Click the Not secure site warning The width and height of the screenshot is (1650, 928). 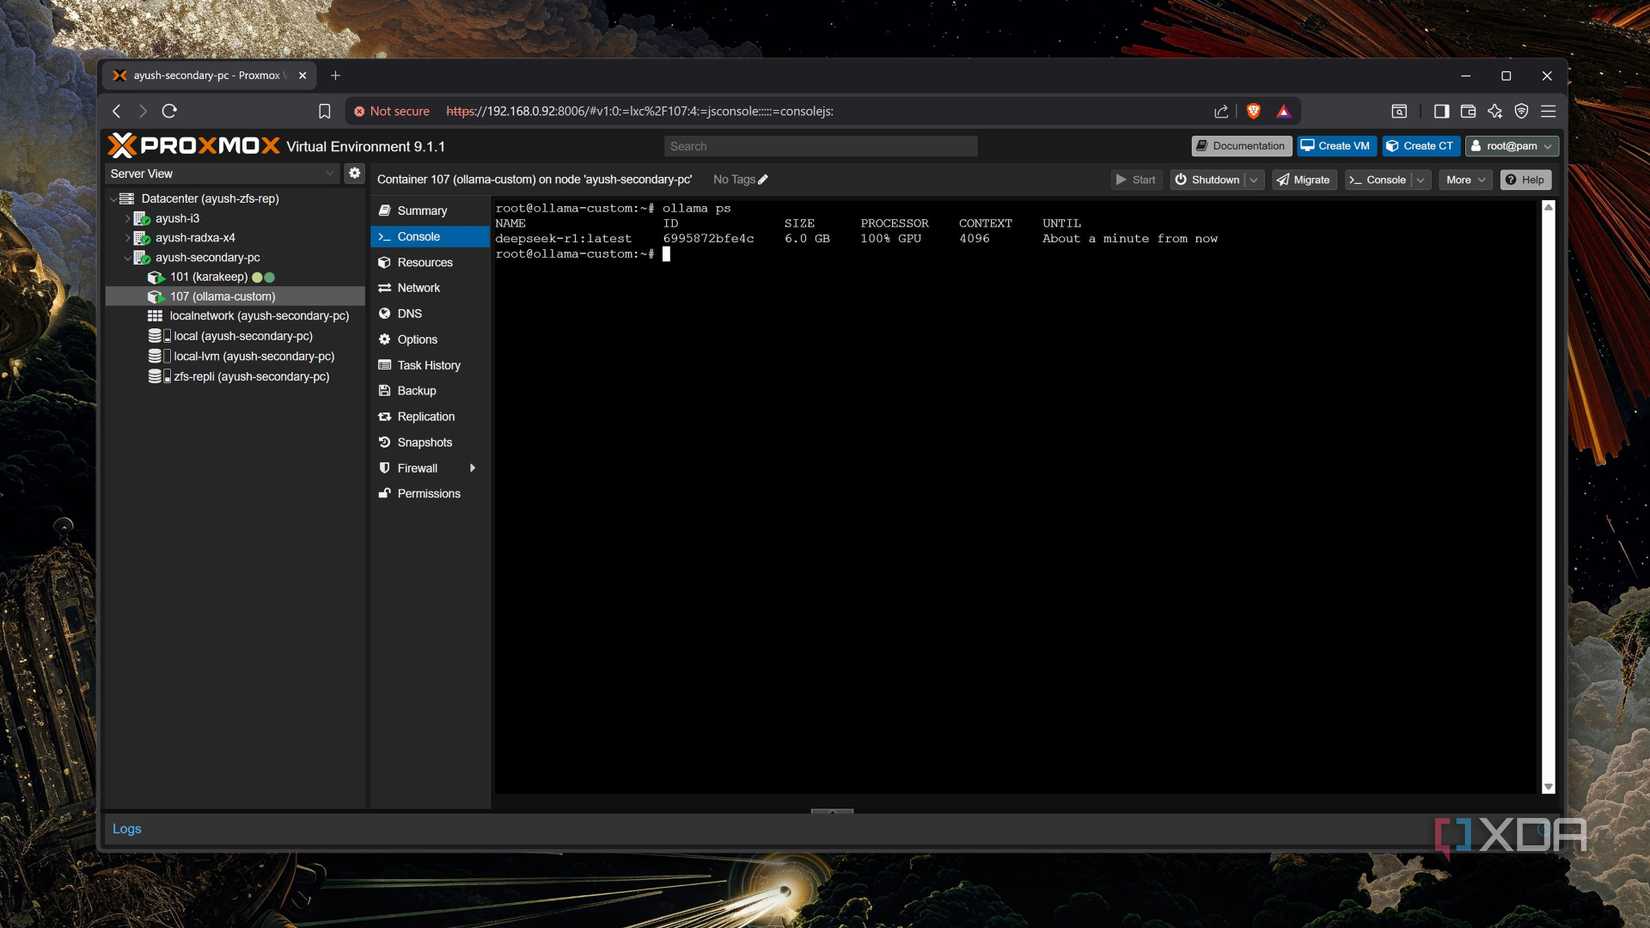[392, 111]
